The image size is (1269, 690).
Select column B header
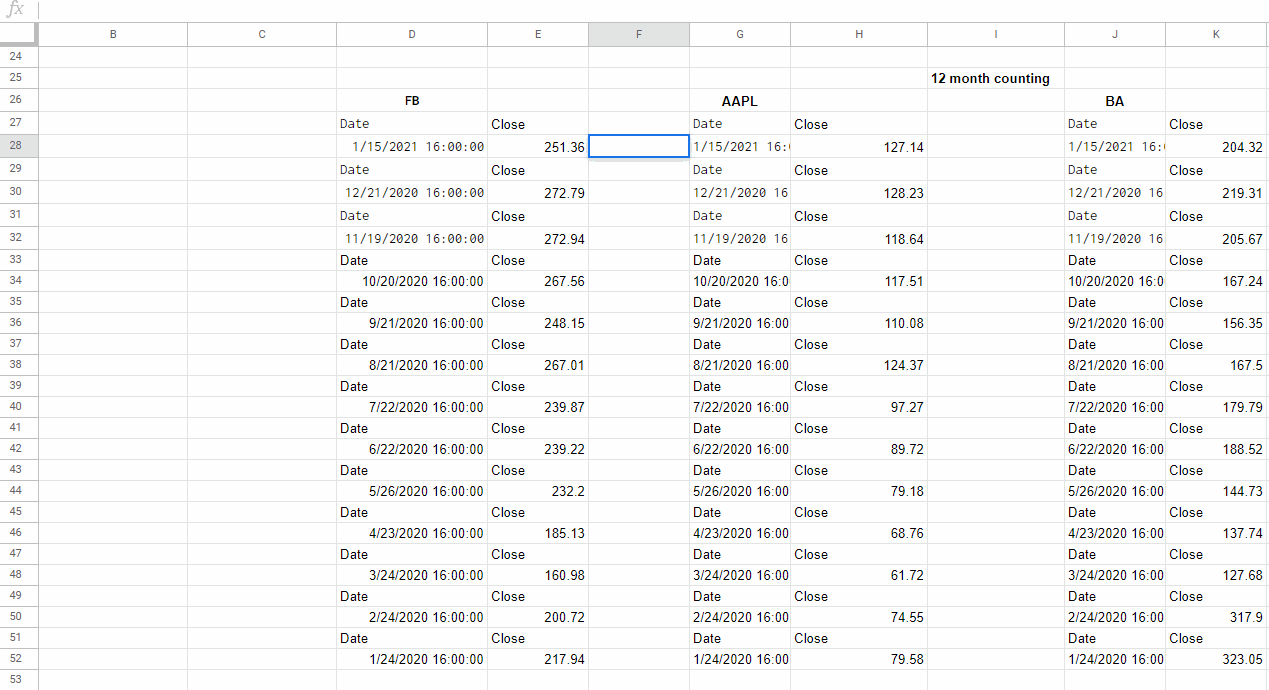tap(113, 34)
